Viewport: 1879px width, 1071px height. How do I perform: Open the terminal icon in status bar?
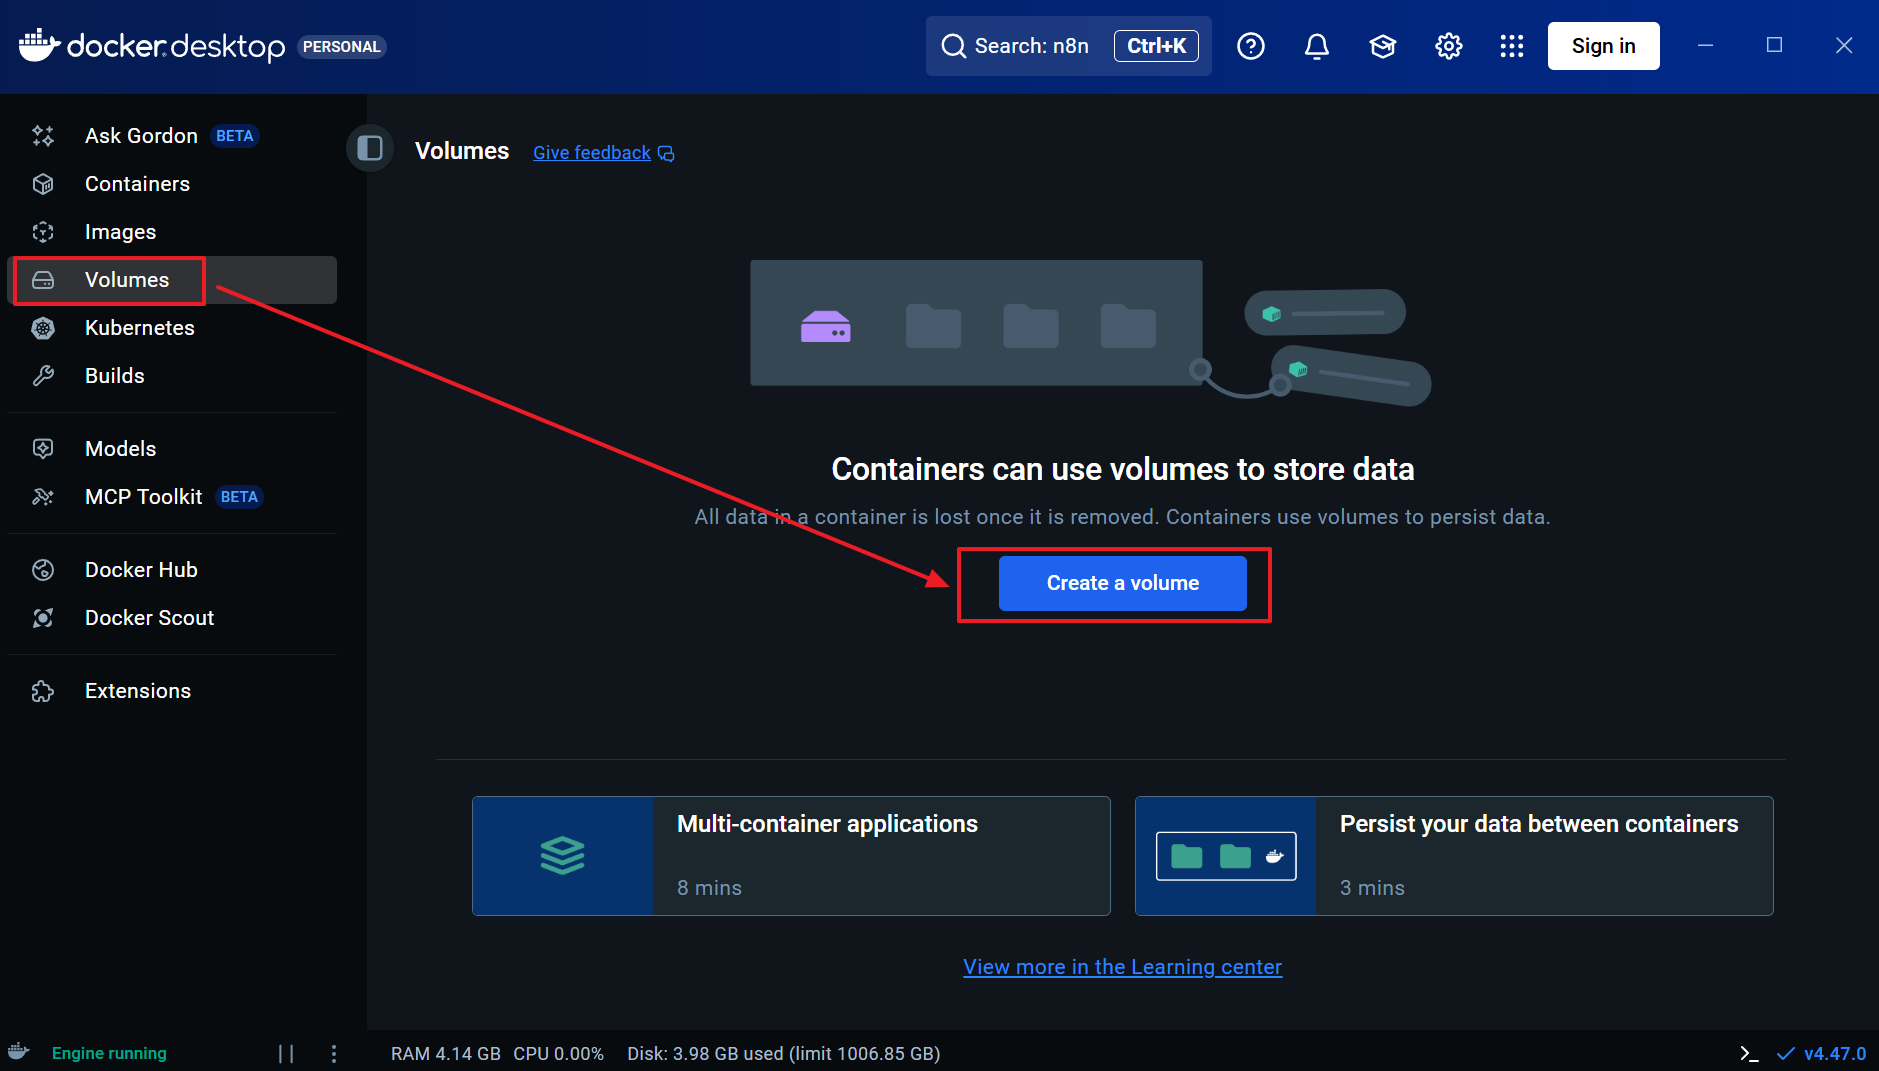1749,1053
